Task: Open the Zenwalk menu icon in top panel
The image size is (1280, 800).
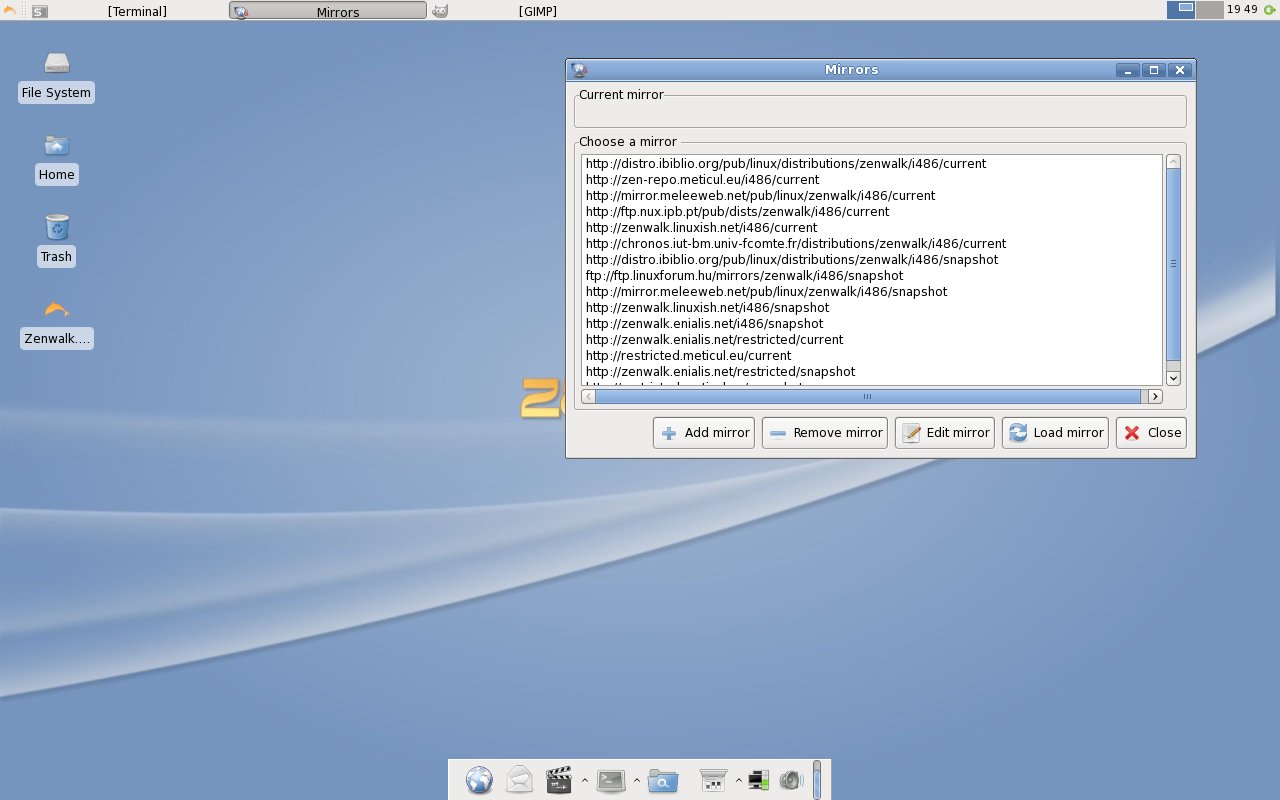Action: pyautogui.click(x=10, y=11)
